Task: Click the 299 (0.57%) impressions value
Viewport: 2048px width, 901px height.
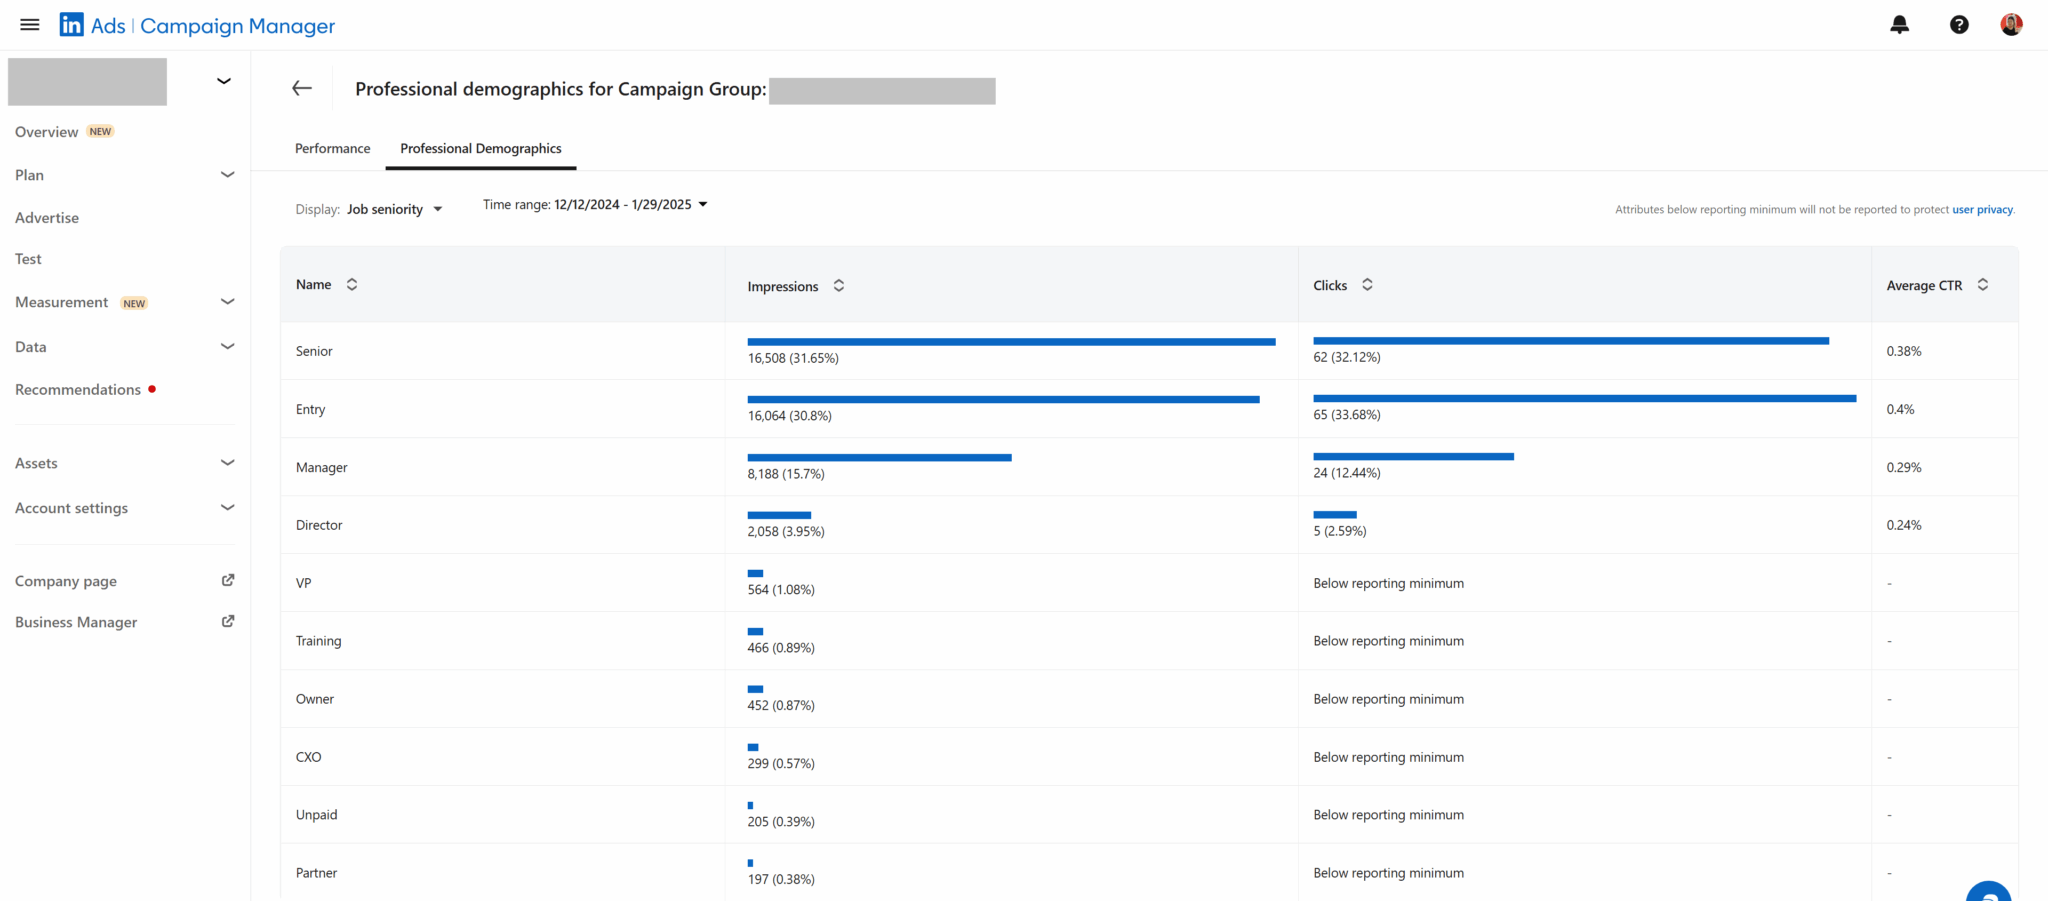Action: coord(781,764)
